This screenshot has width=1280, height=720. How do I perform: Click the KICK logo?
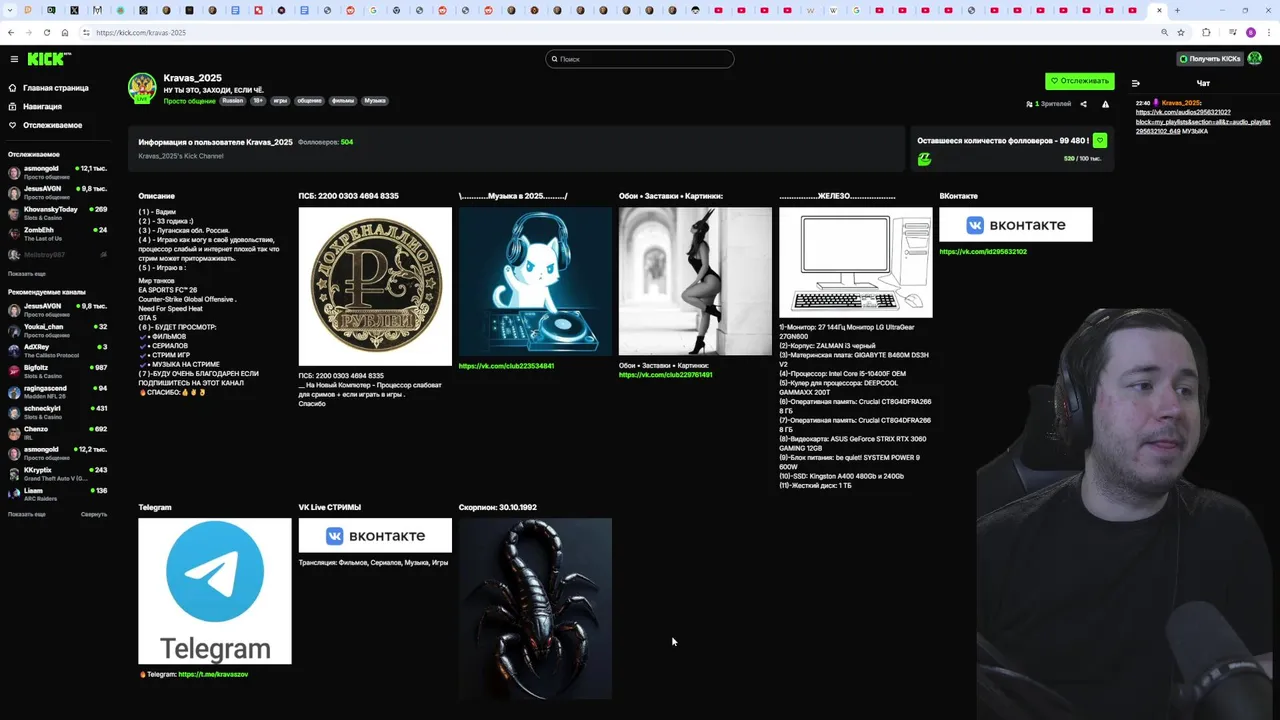[x=48, y=59]
